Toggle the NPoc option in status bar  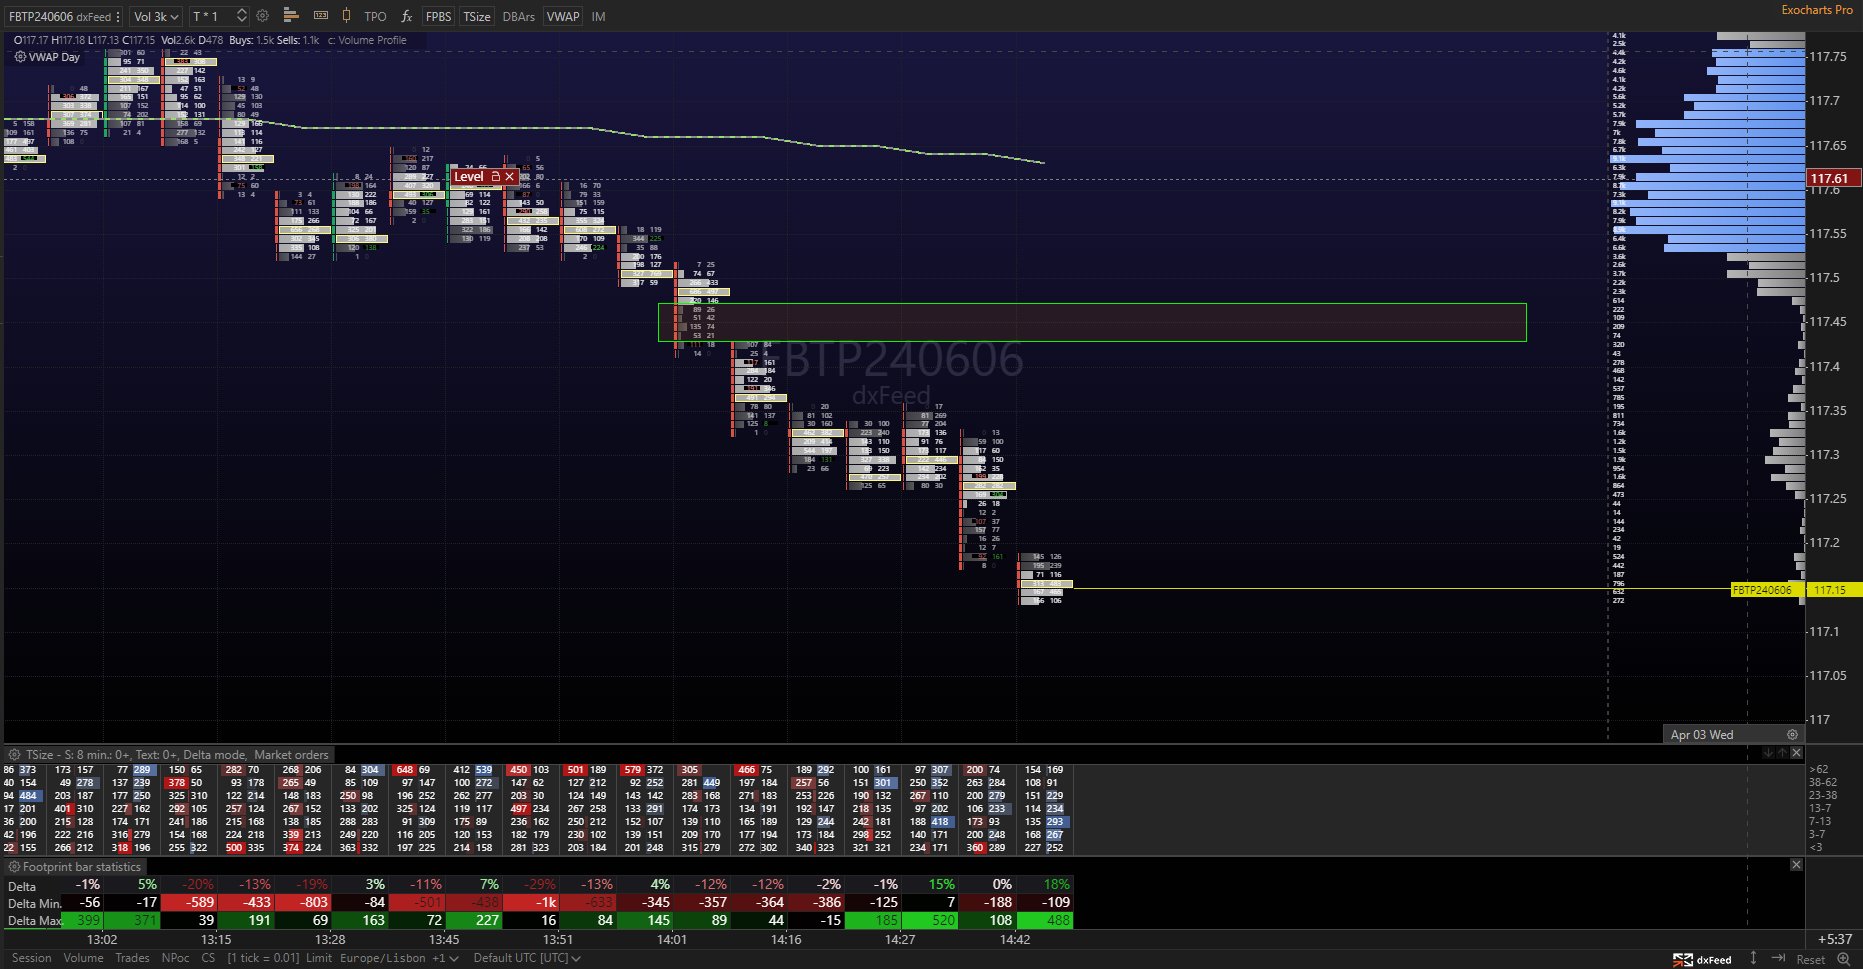[175, 958]
